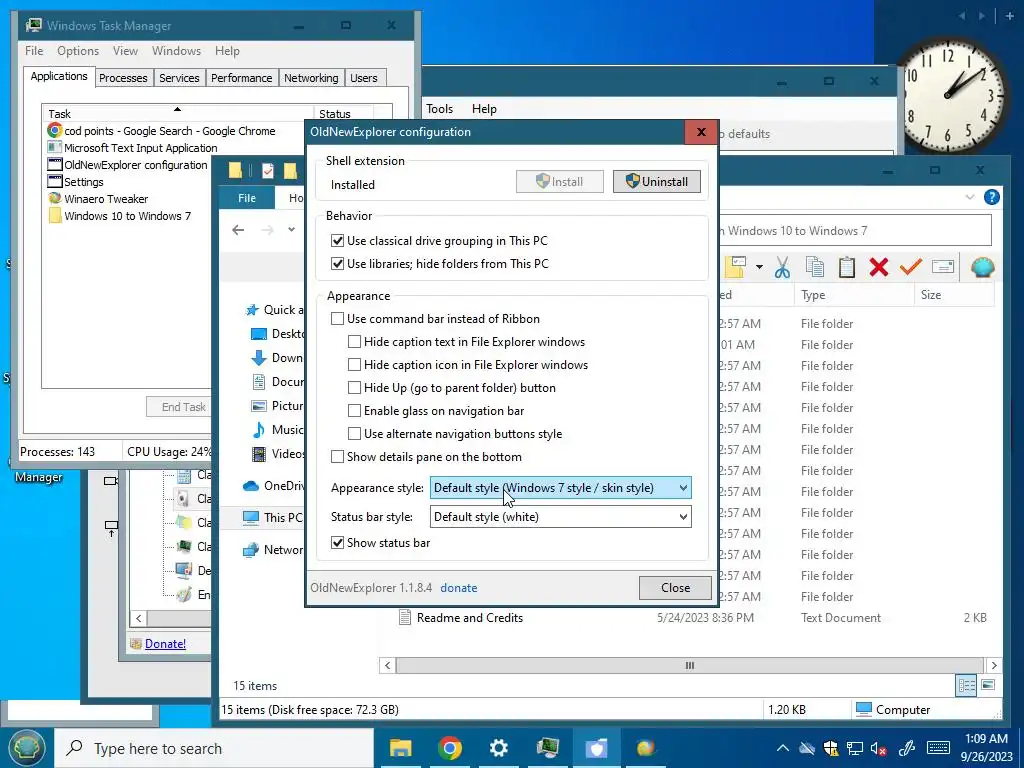Image resolution: width=1024 pixels, height=768 pixels.
Task: Check Hide caption icon in File Explorer
Action: (x=355, y=364)
